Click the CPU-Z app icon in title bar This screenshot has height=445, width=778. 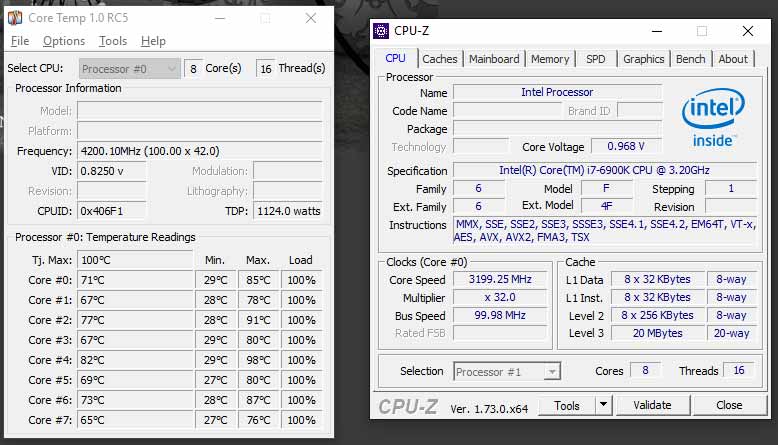(x=381, y=31)
